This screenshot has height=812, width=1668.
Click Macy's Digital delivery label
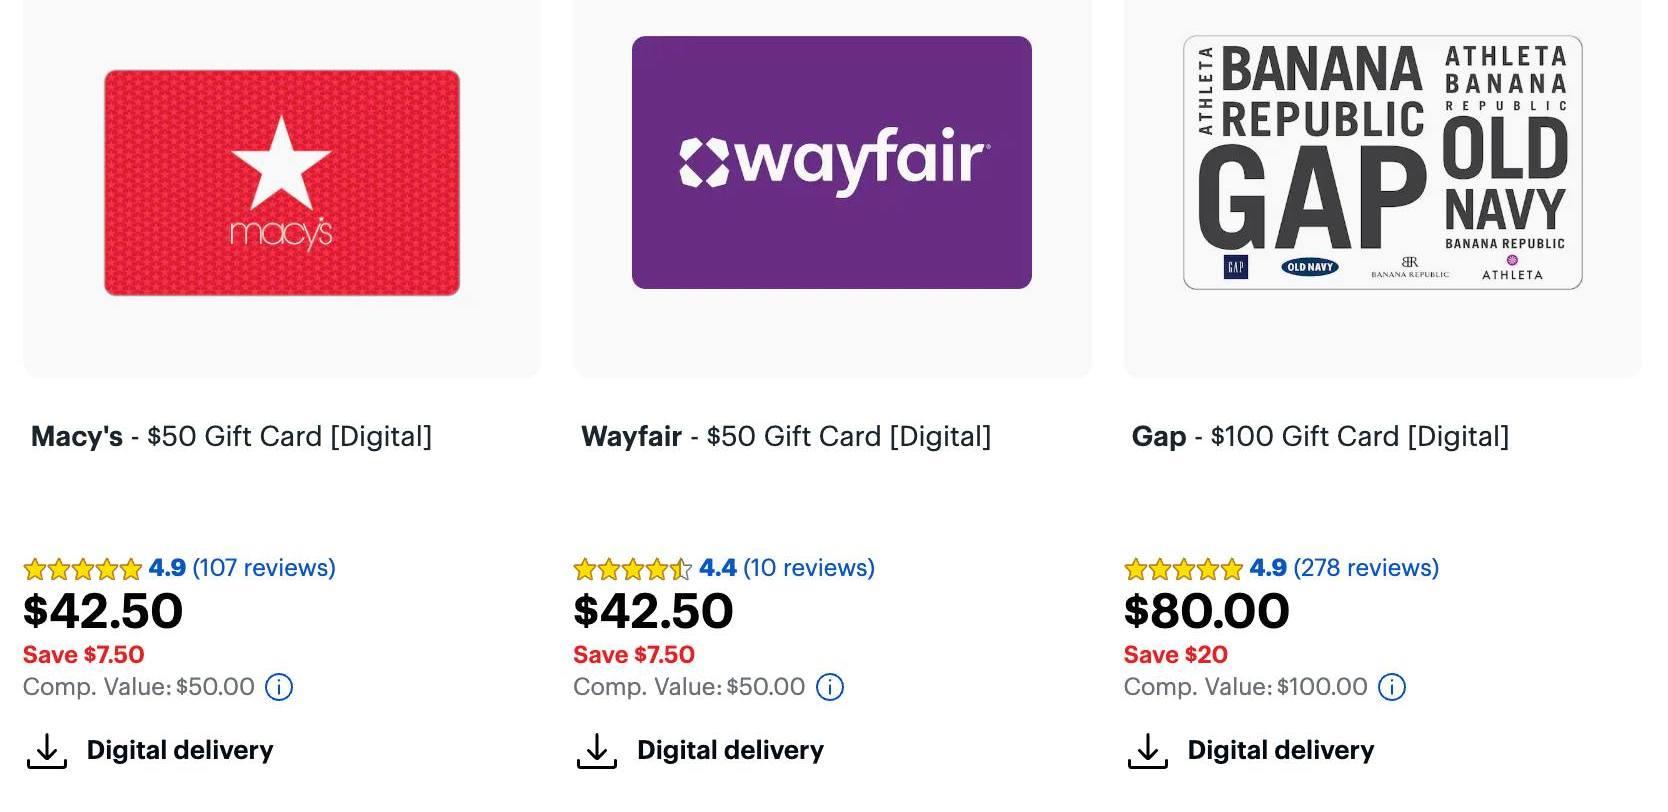(x=180, y=750)
